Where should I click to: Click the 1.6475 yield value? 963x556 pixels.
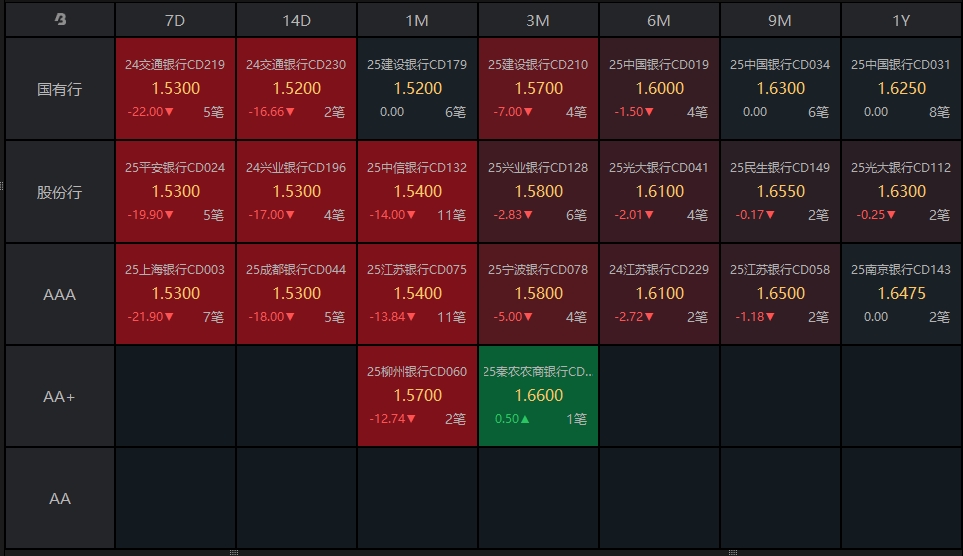point(902,293)
